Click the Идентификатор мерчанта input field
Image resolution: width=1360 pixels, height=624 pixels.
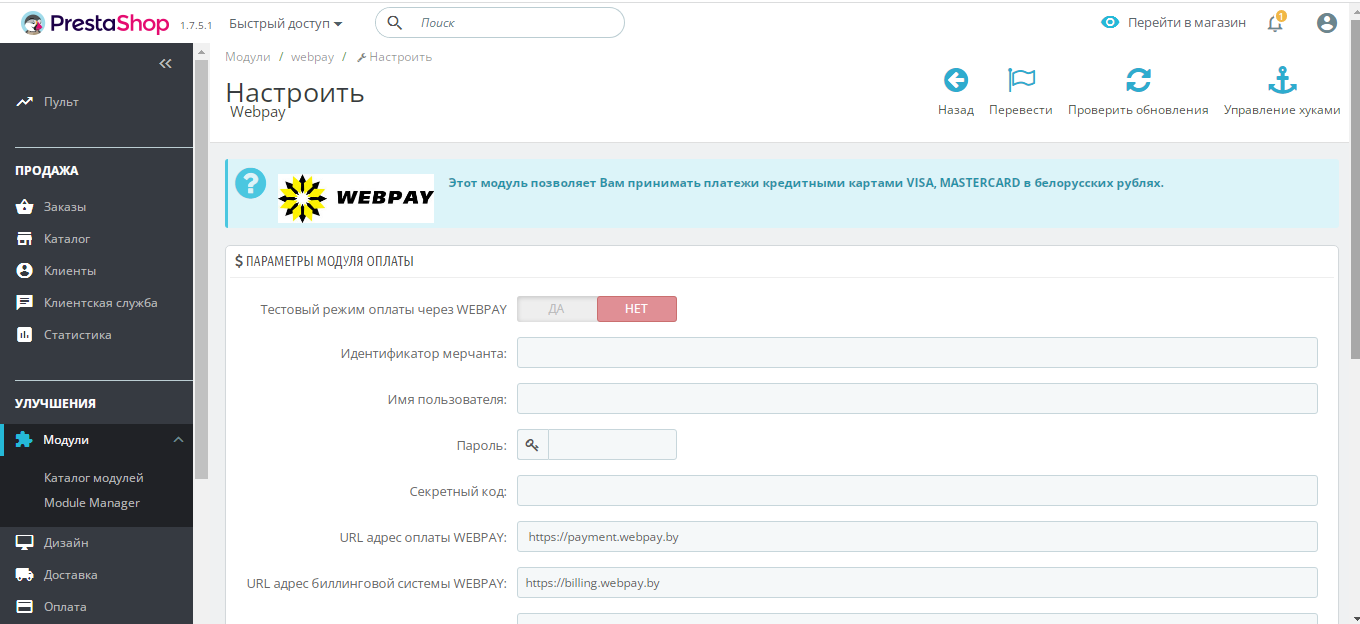tap(917, 353)
